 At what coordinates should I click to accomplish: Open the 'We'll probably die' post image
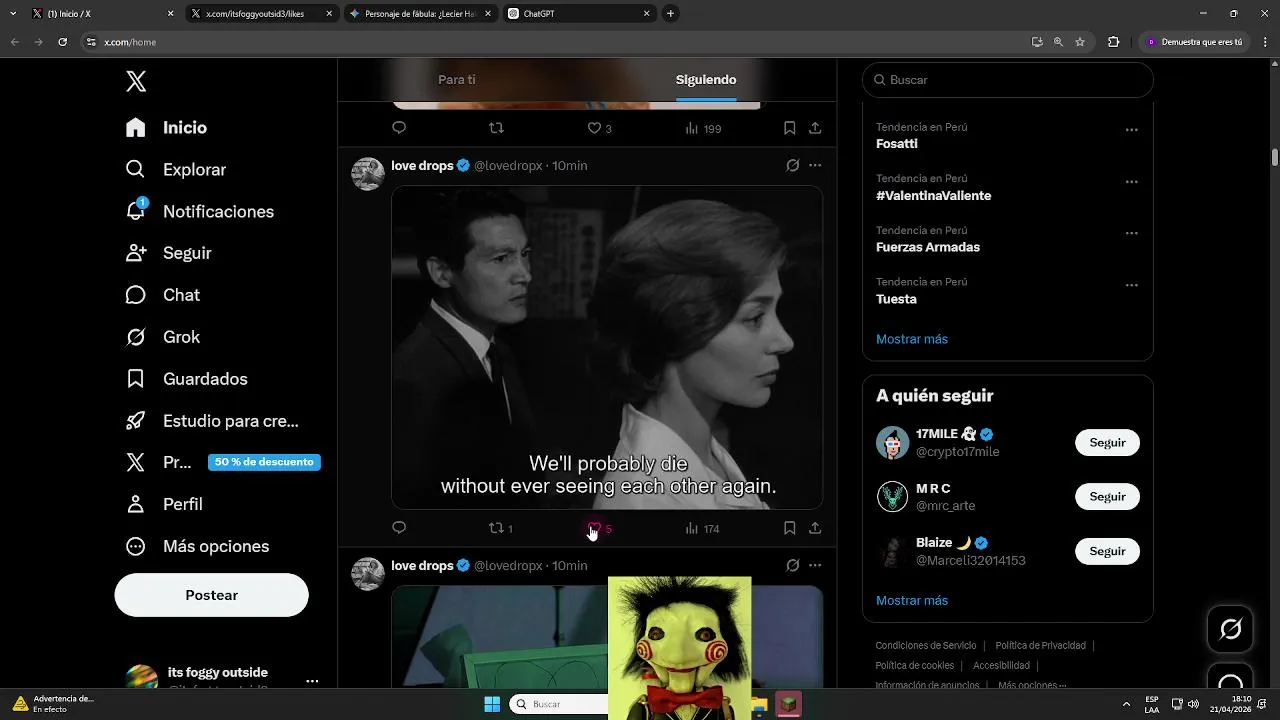(x=607, y=347)
